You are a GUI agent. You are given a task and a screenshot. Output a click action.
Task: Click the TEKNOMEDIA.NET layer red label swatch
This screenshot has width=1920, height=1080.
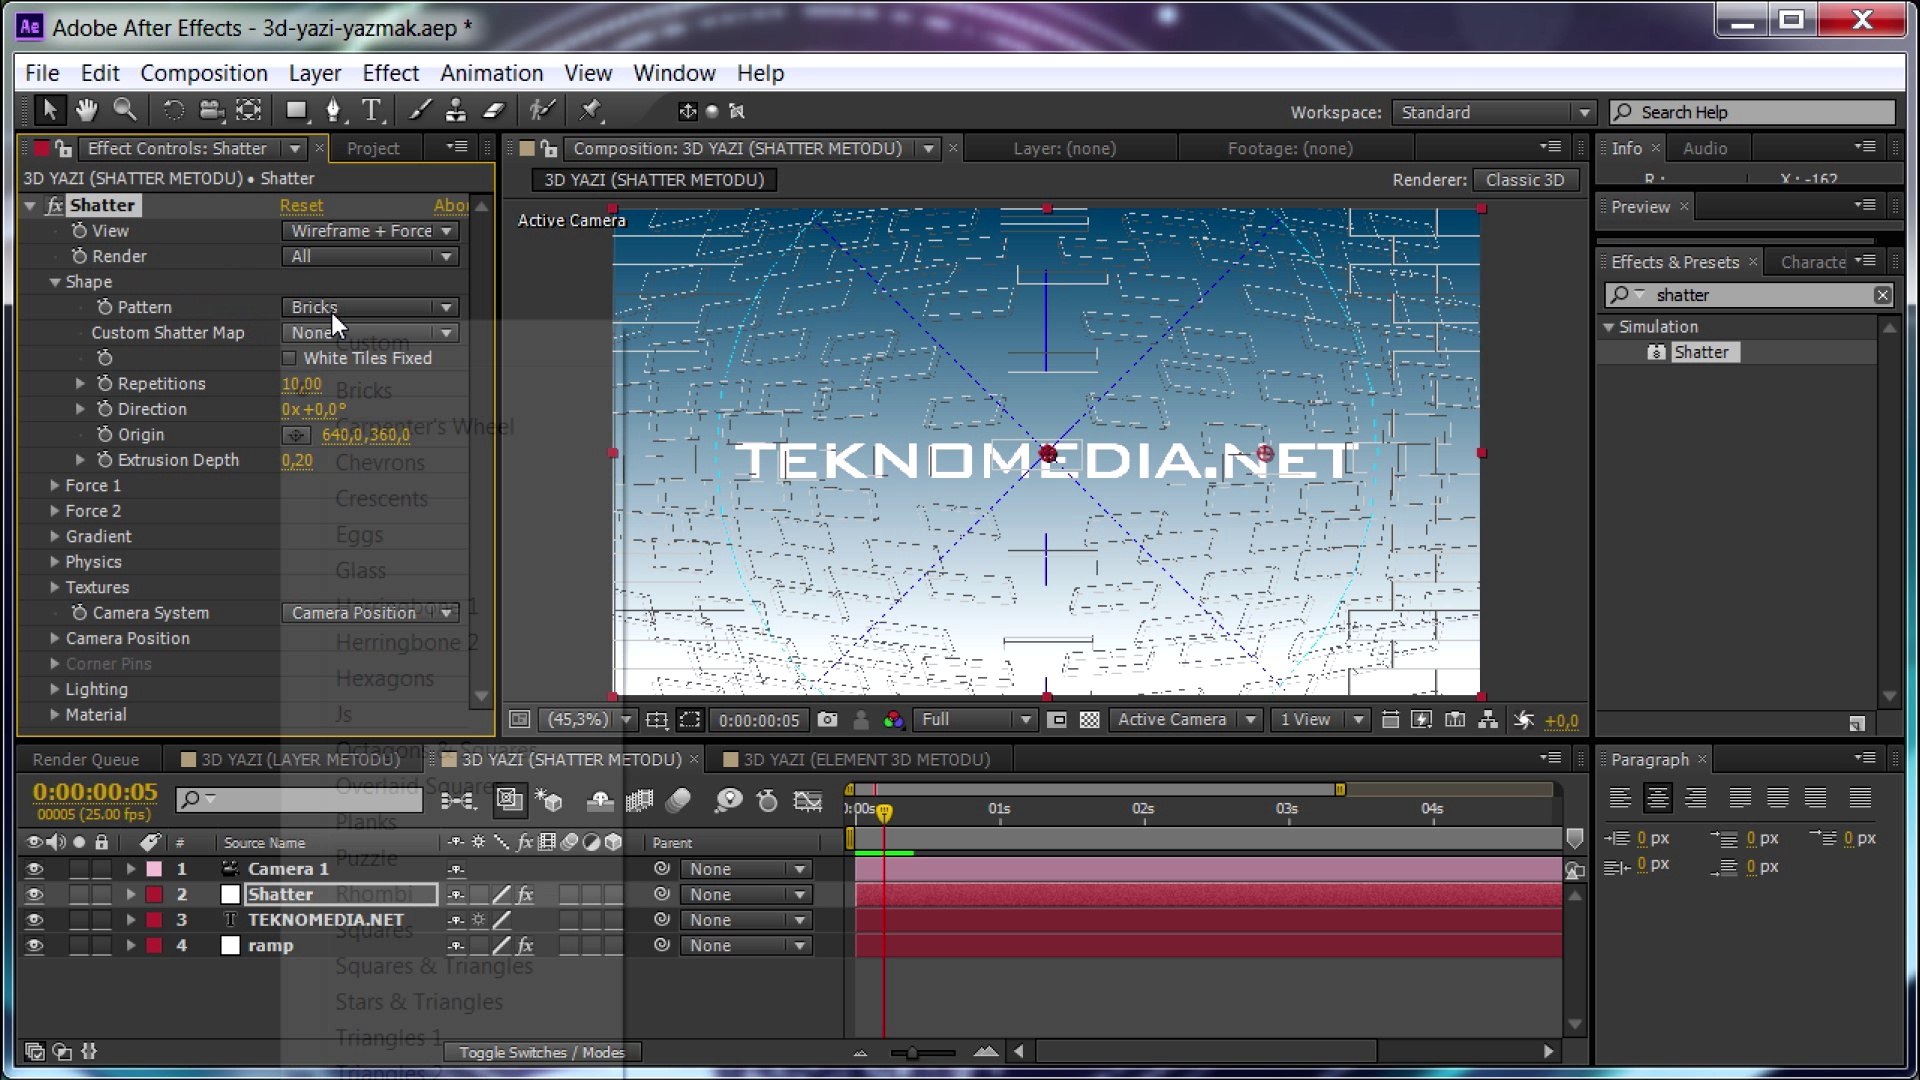pyautogui.click(x=154, y=920)
